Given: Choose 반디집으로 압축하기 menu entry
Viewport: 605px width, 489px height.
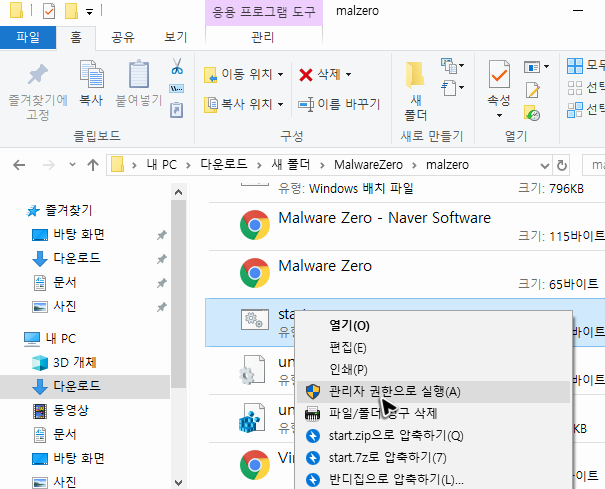Looking at the screenshot, I should coord(433,480).
